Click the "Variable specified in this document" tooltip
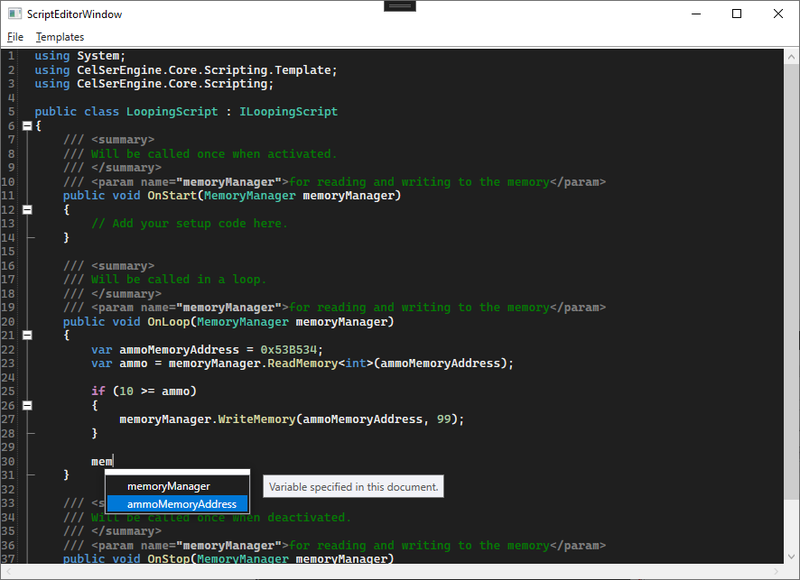 [x=353, y=487]
